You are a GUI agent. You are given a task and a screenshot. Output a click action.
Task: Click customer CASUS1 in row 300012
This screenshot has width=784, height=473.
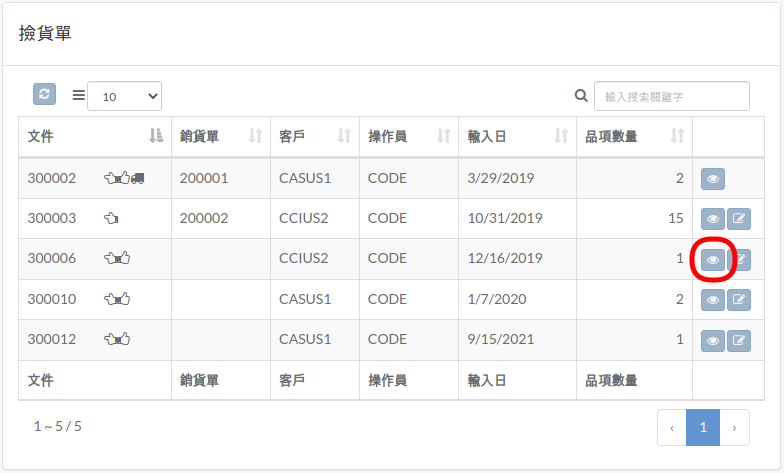[x=305, y=339]
